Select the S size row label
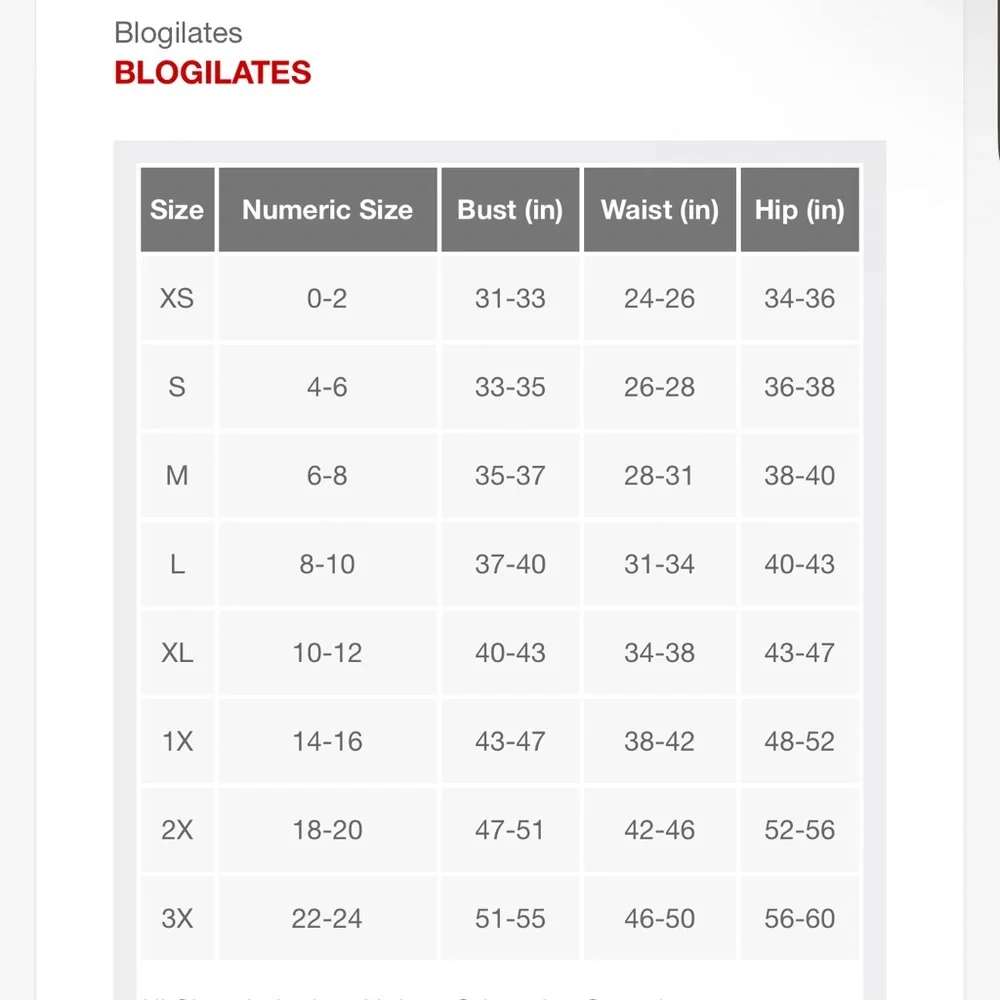 177,387
